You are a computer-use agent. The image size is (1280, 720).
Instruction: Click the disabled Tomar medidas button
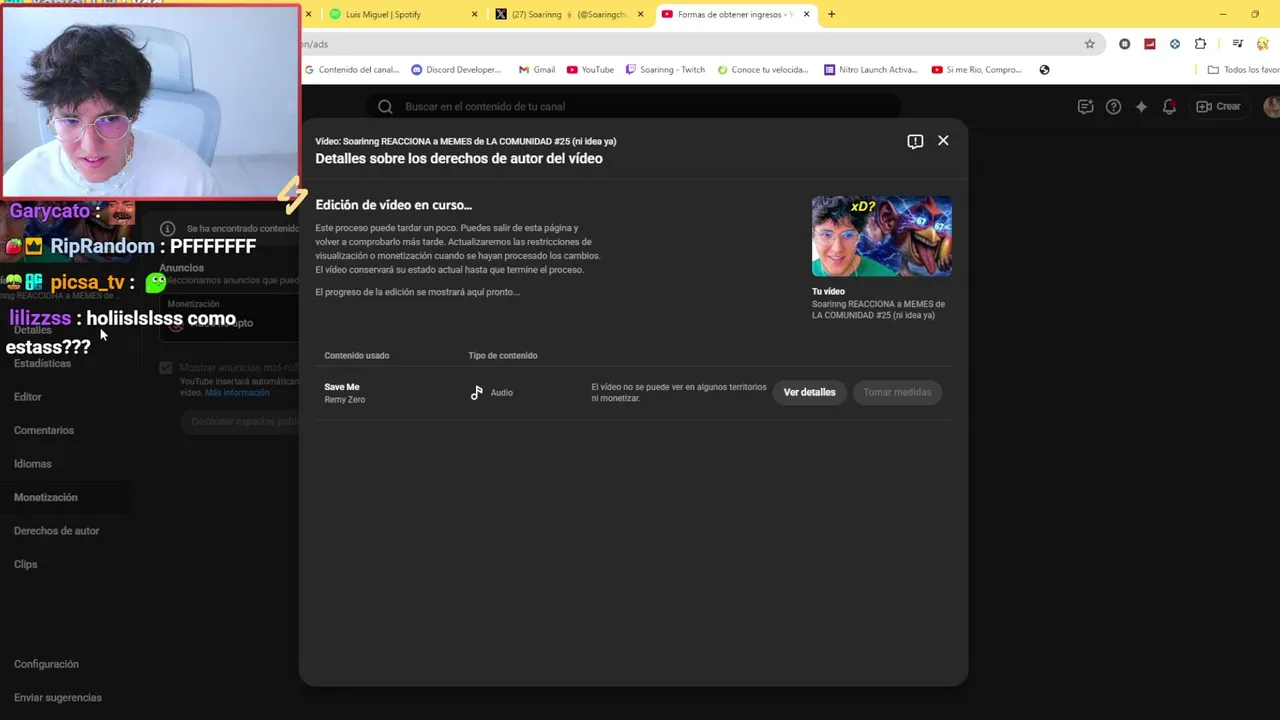coord(897,392)
